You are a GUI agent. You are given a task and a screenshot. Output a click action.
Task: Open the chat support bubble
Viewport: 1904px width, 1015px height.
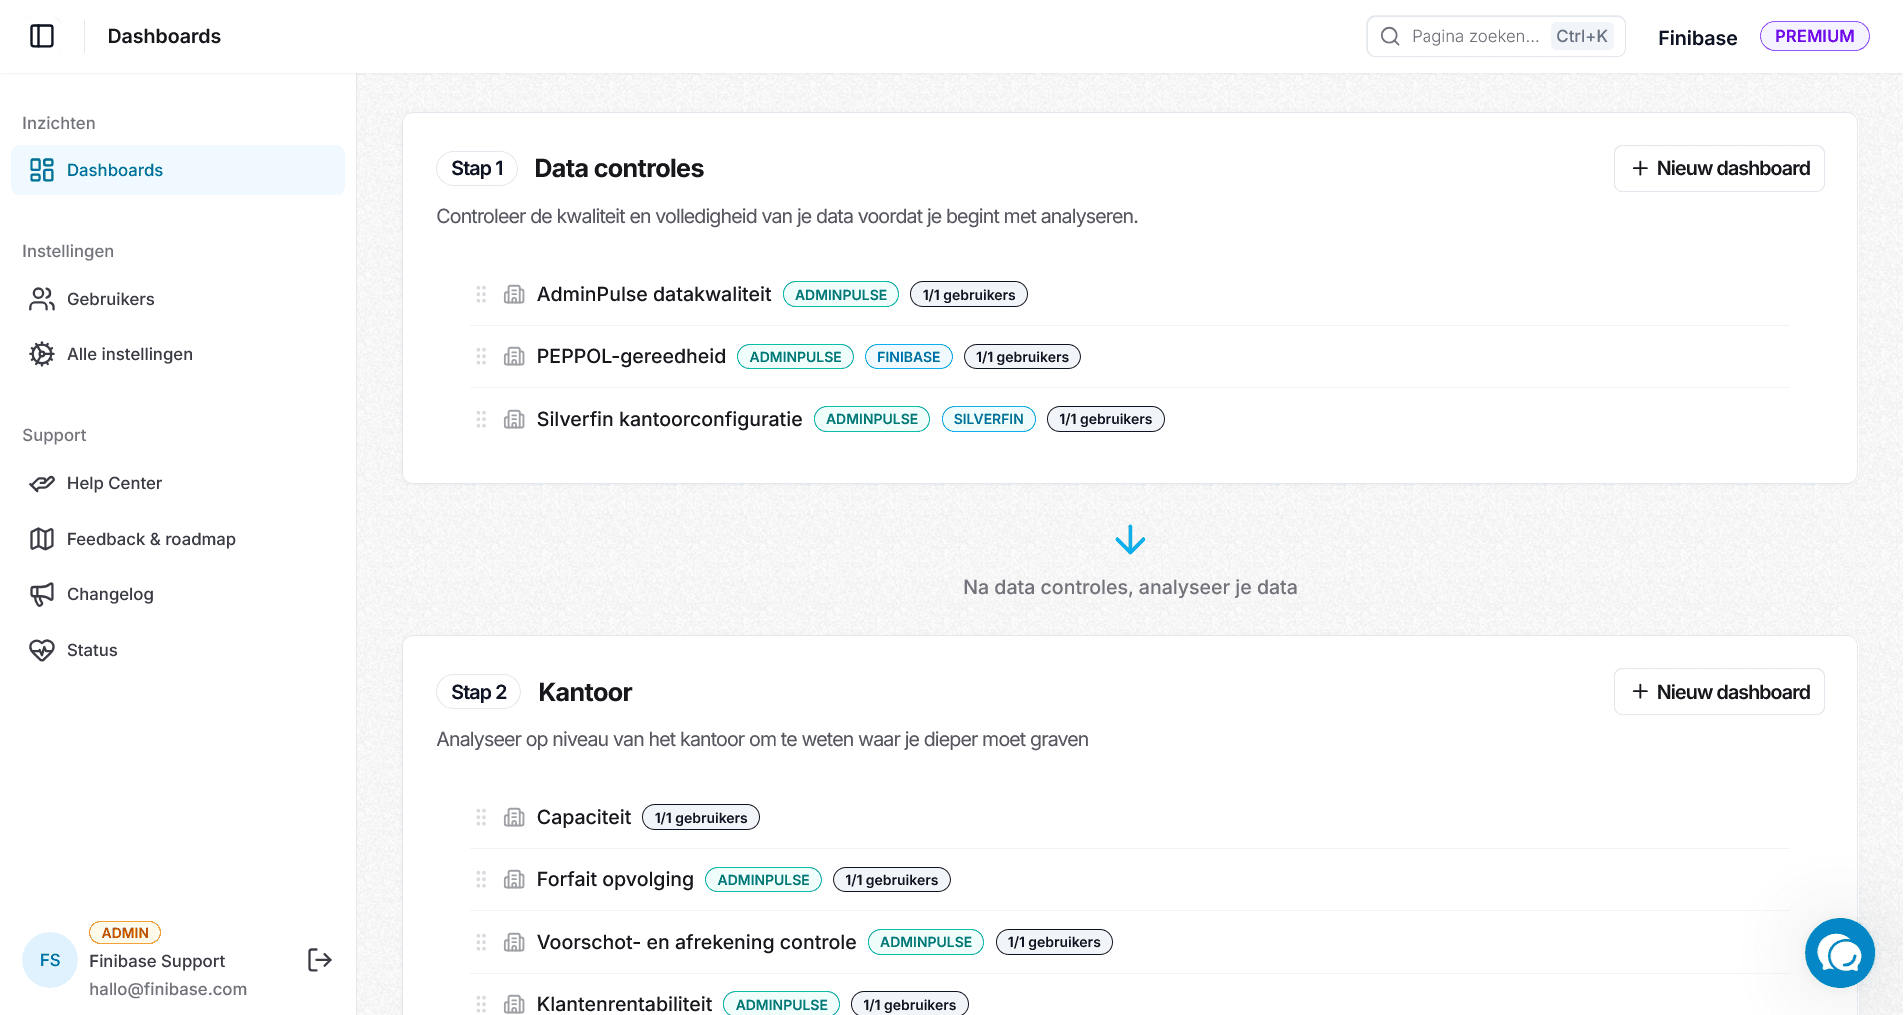pyautogui.click(x=1840, y=953)
